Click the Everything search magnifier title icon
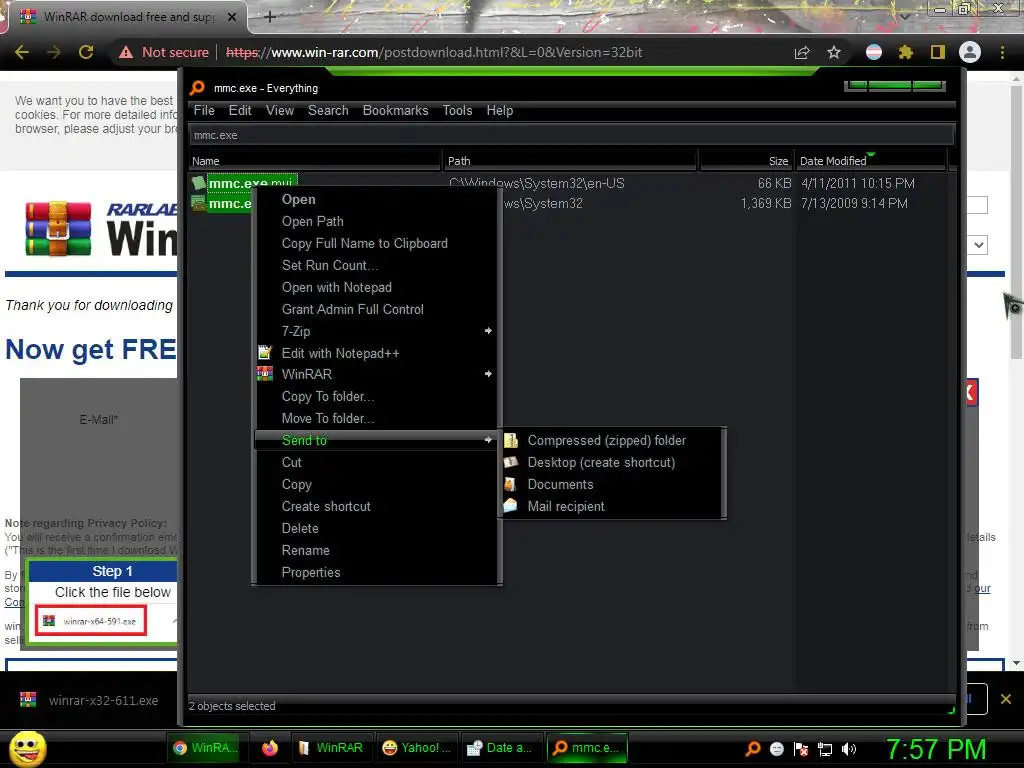1024x768 pixels. [x=197, y=88]
